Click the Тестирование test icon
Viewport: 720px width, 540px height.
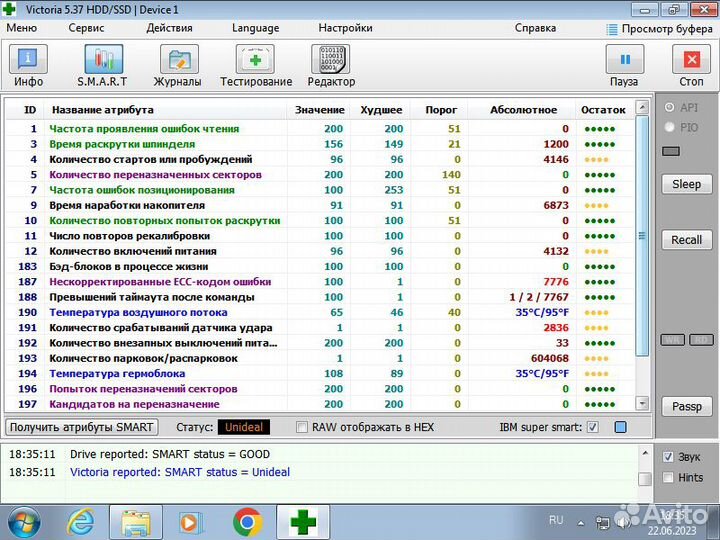click(x=256, y=60)
